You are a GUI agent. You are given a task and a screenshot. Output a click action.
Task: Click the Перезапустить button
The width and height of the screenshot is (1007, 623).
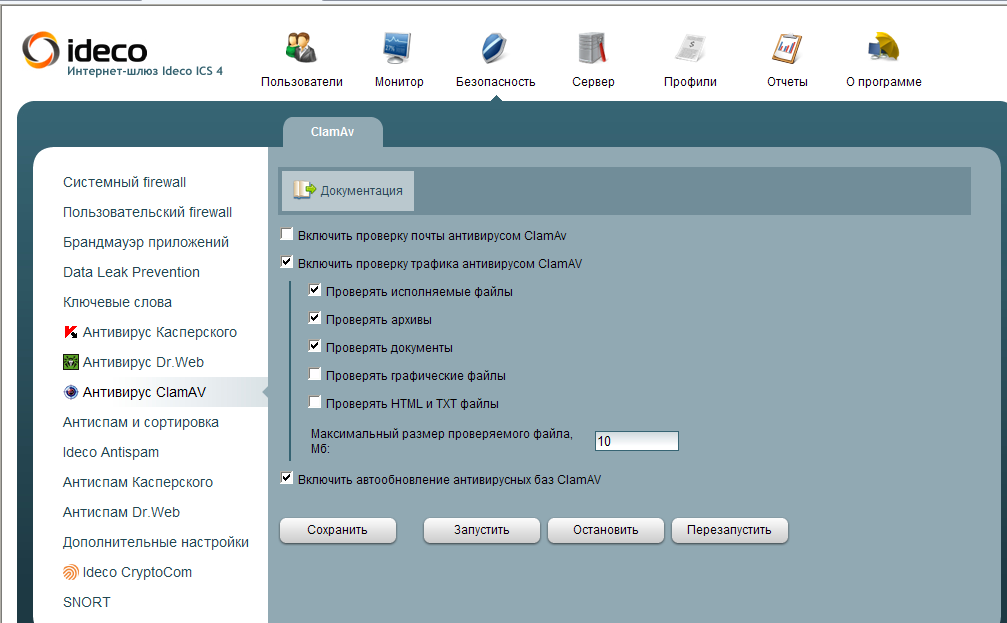(730, 531)
